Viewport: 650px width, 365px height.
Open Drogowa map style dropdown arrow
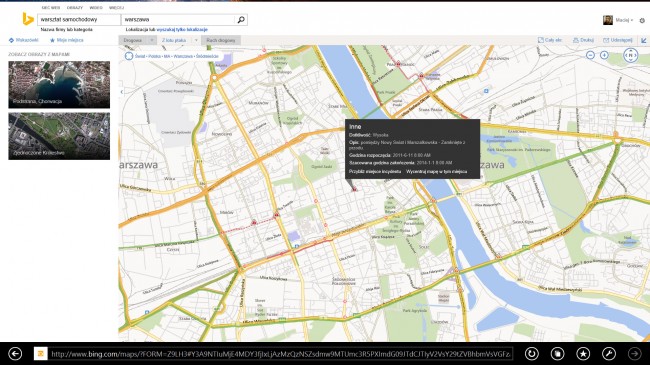(152, 40)
